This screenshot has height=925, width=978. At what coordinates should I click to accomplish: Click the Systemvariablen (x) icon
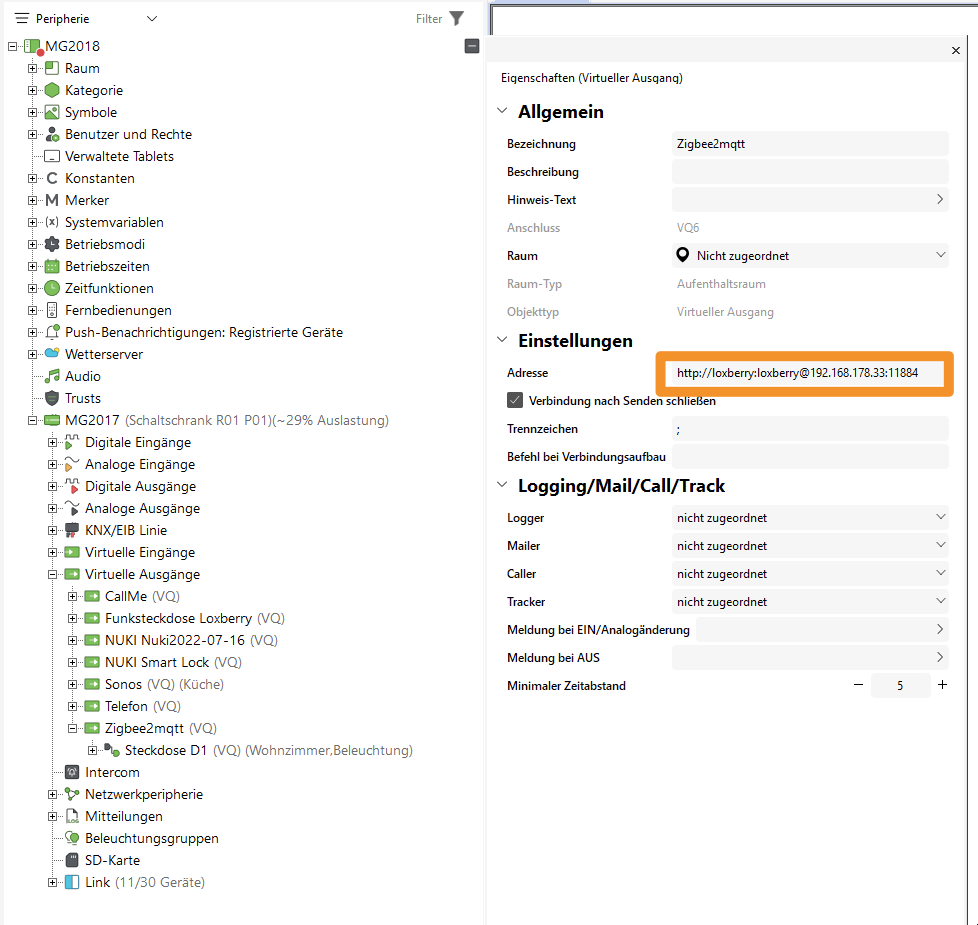[x=52, y=222]
